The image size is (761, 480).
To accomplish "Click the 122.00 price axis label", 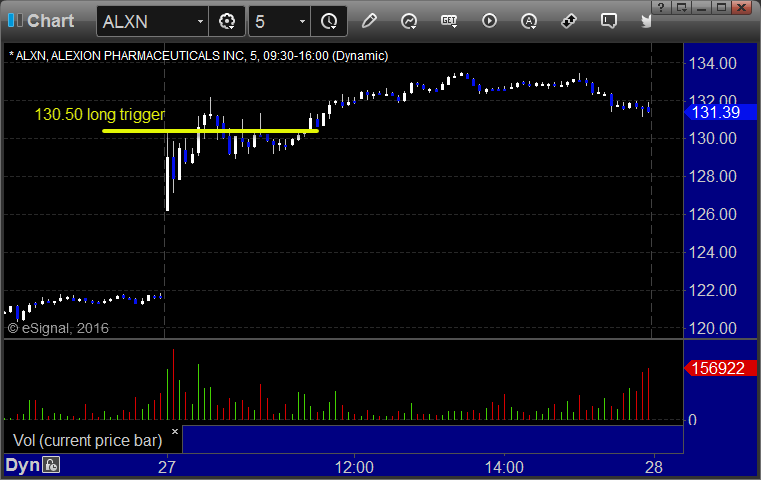I will 712,290.
